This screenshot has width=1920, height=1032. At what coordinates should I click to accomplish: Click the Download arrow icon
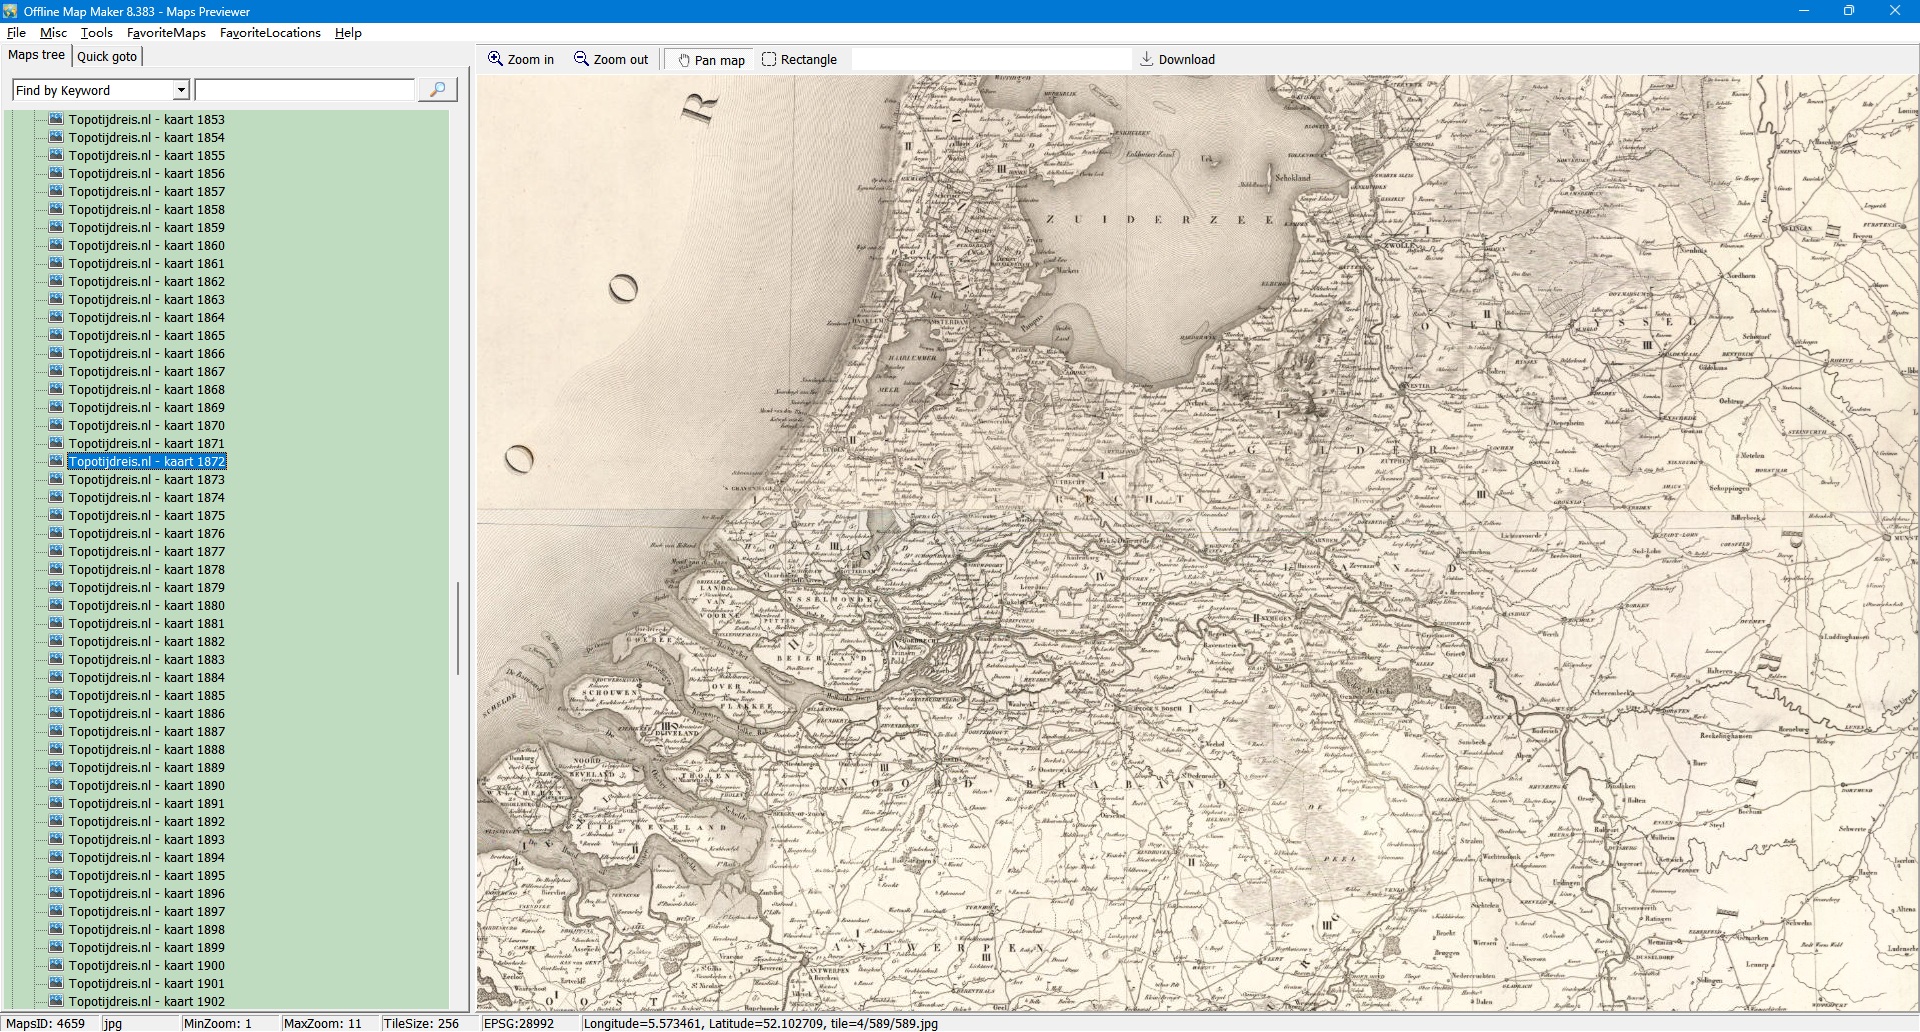click(x=1147, y=59)
